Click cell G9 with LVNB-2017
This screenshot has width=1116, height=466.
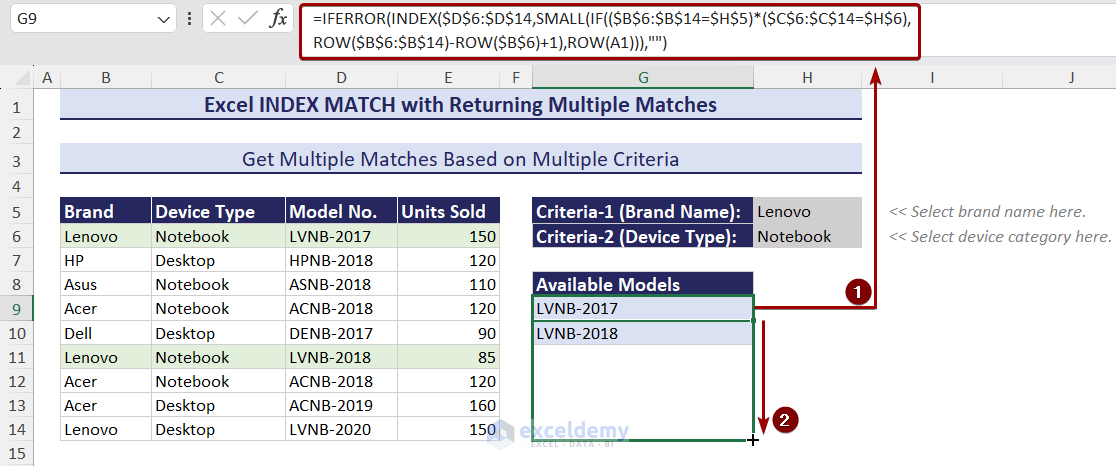[x=643, y=309]
